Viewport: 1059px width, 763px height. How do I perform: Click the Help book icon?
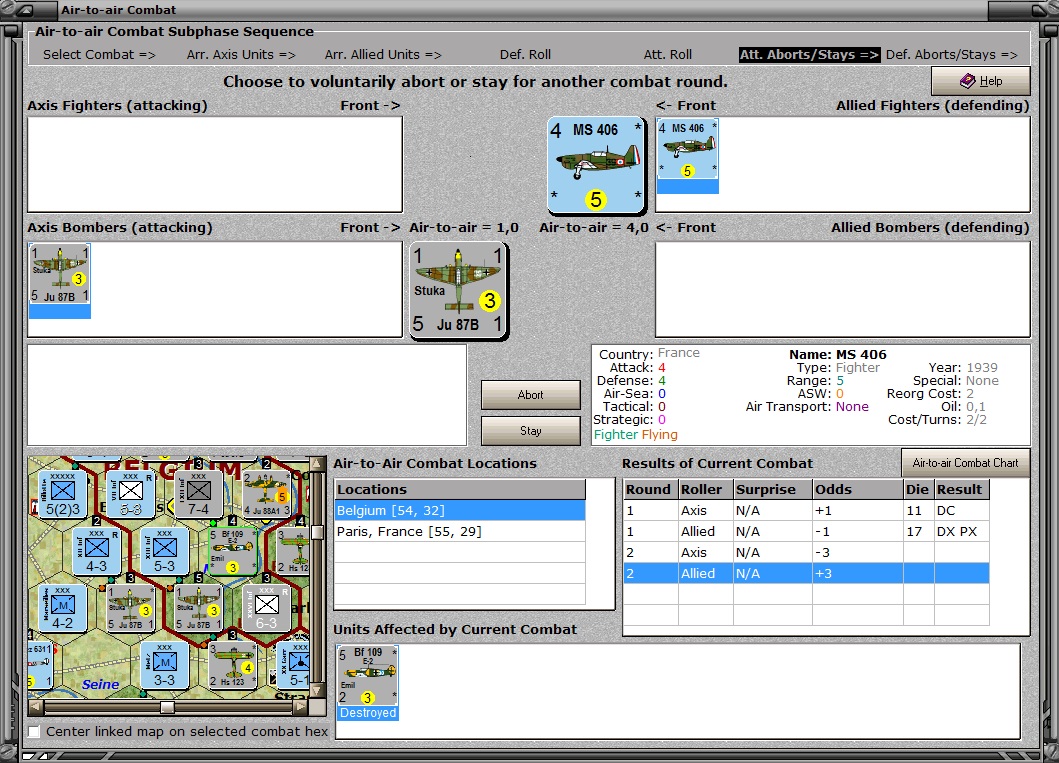pos(968,81)
